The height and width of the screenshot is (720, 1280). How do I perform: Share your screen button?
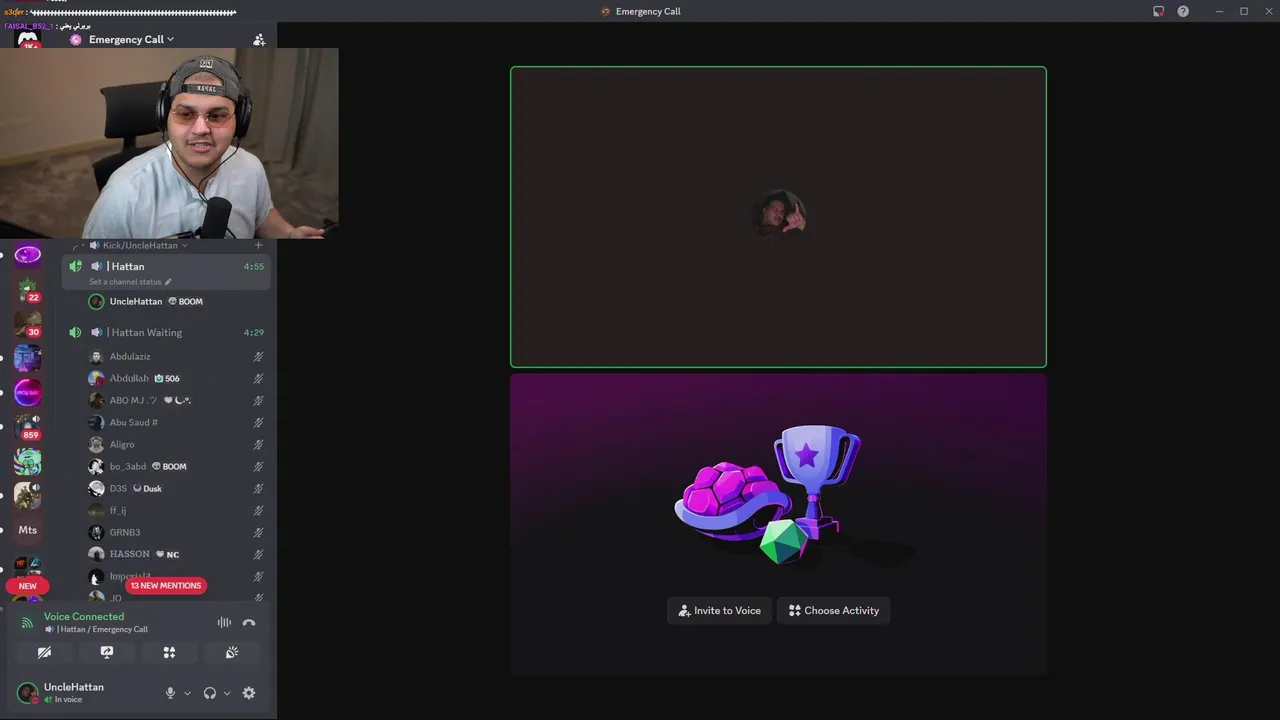107,652
